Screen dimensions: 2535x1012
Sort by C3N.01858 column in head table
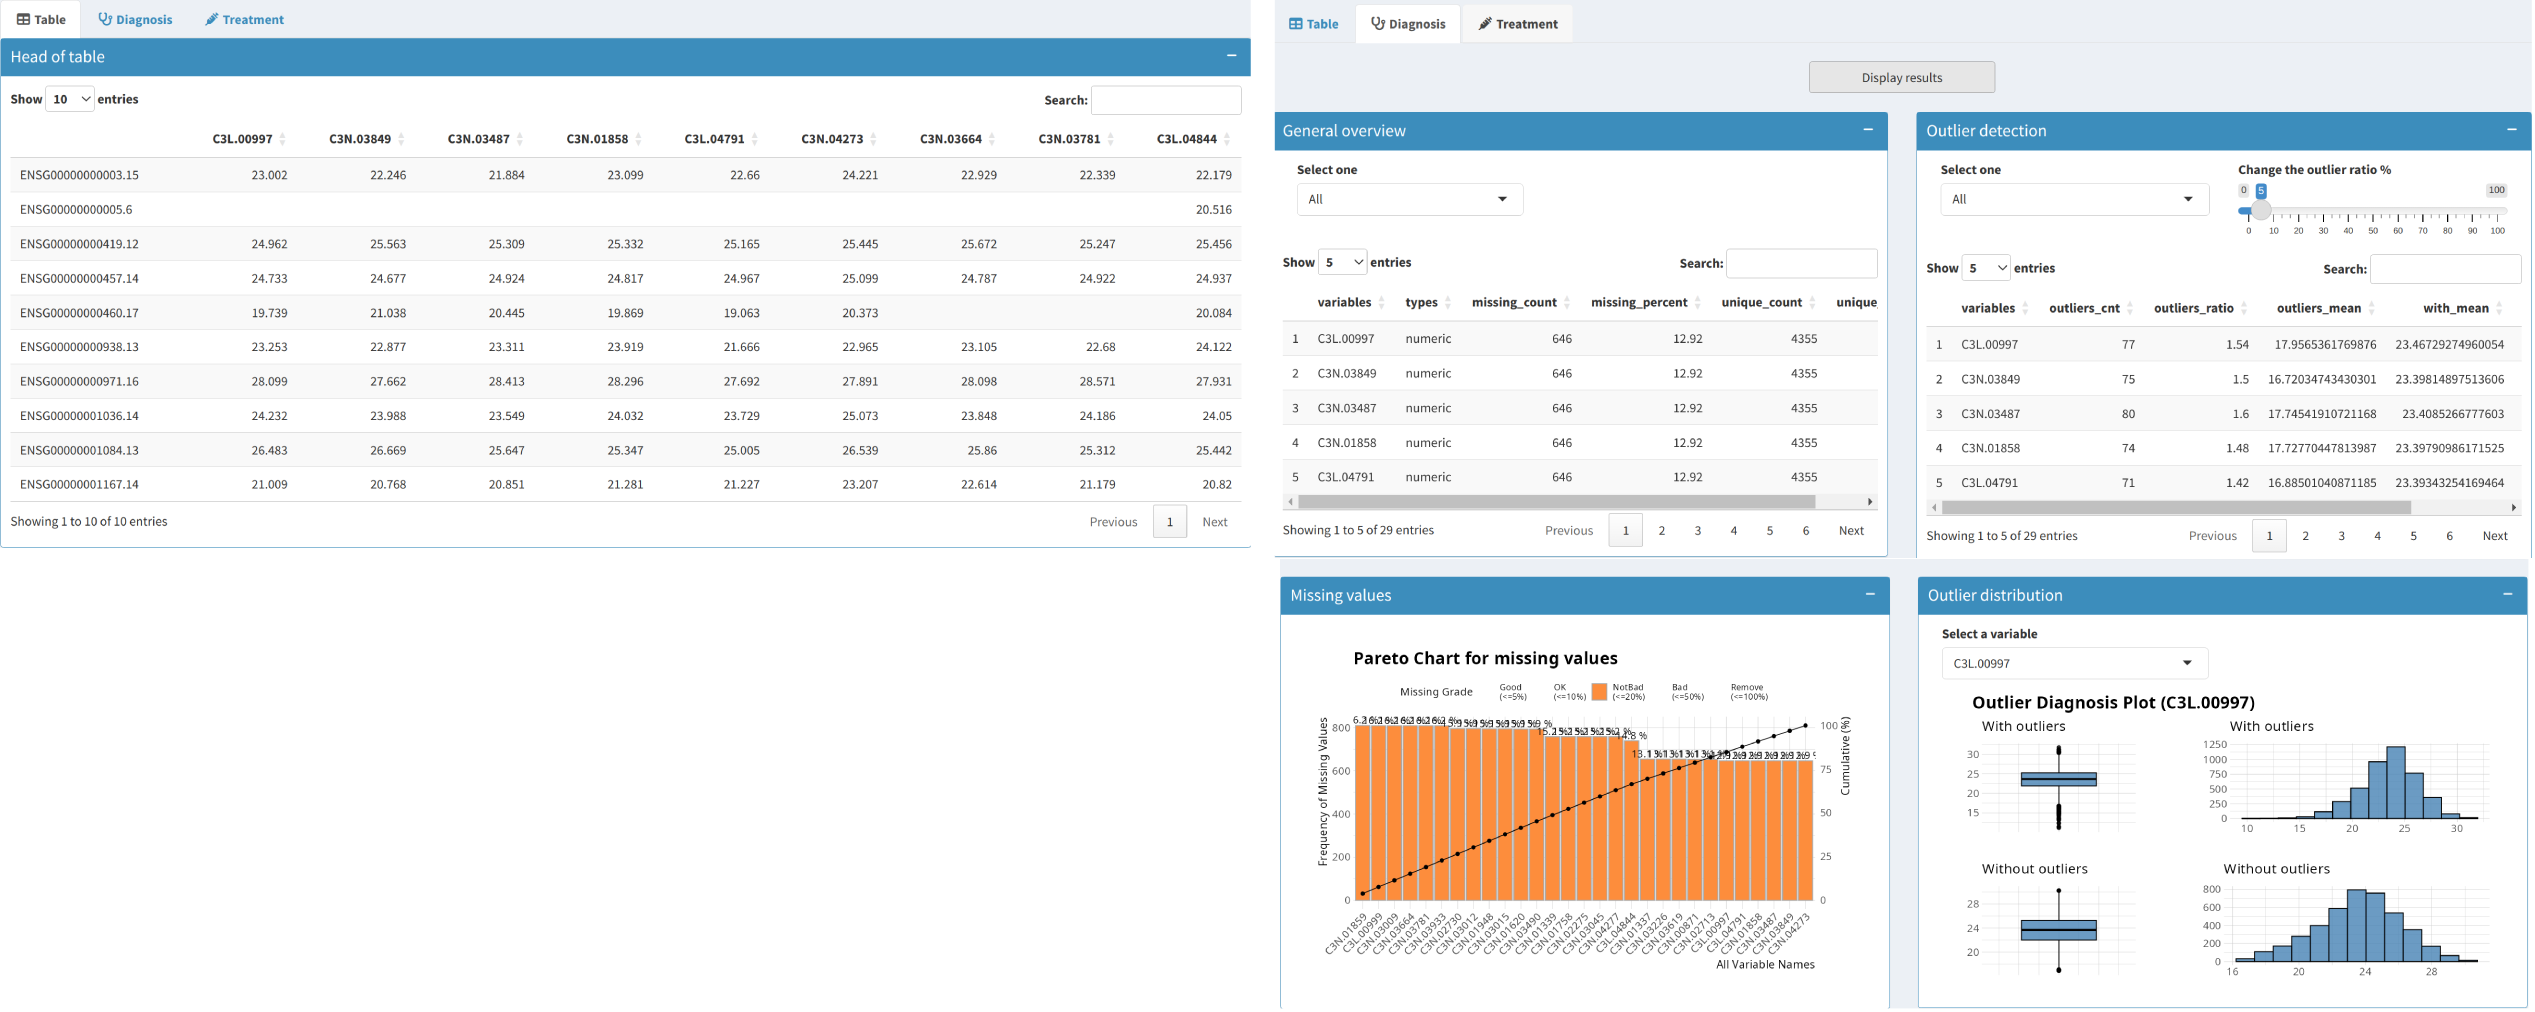603,139
